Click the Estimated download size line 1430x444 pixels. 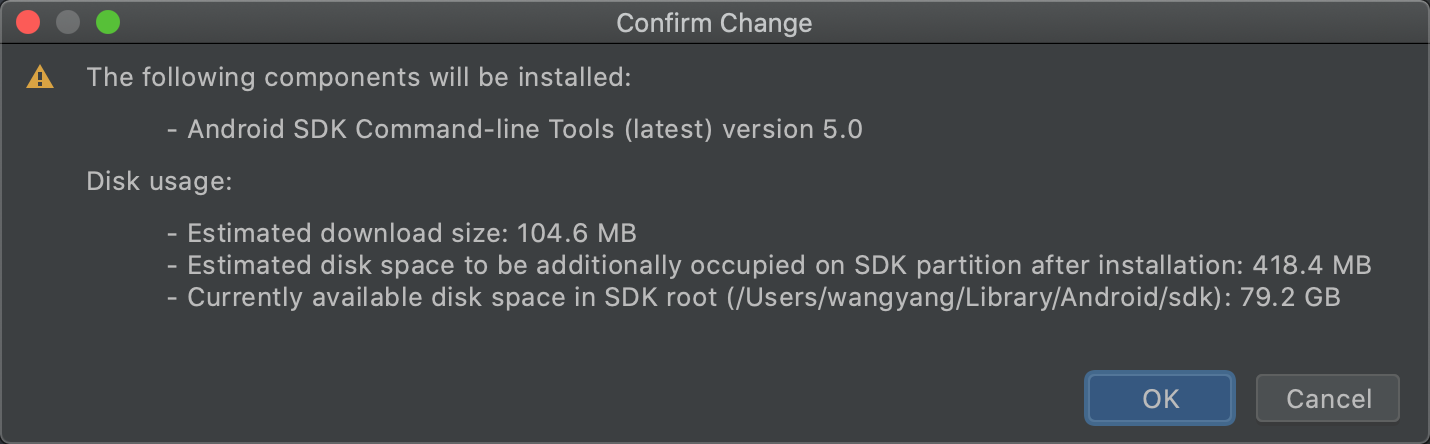coord(402,234)
